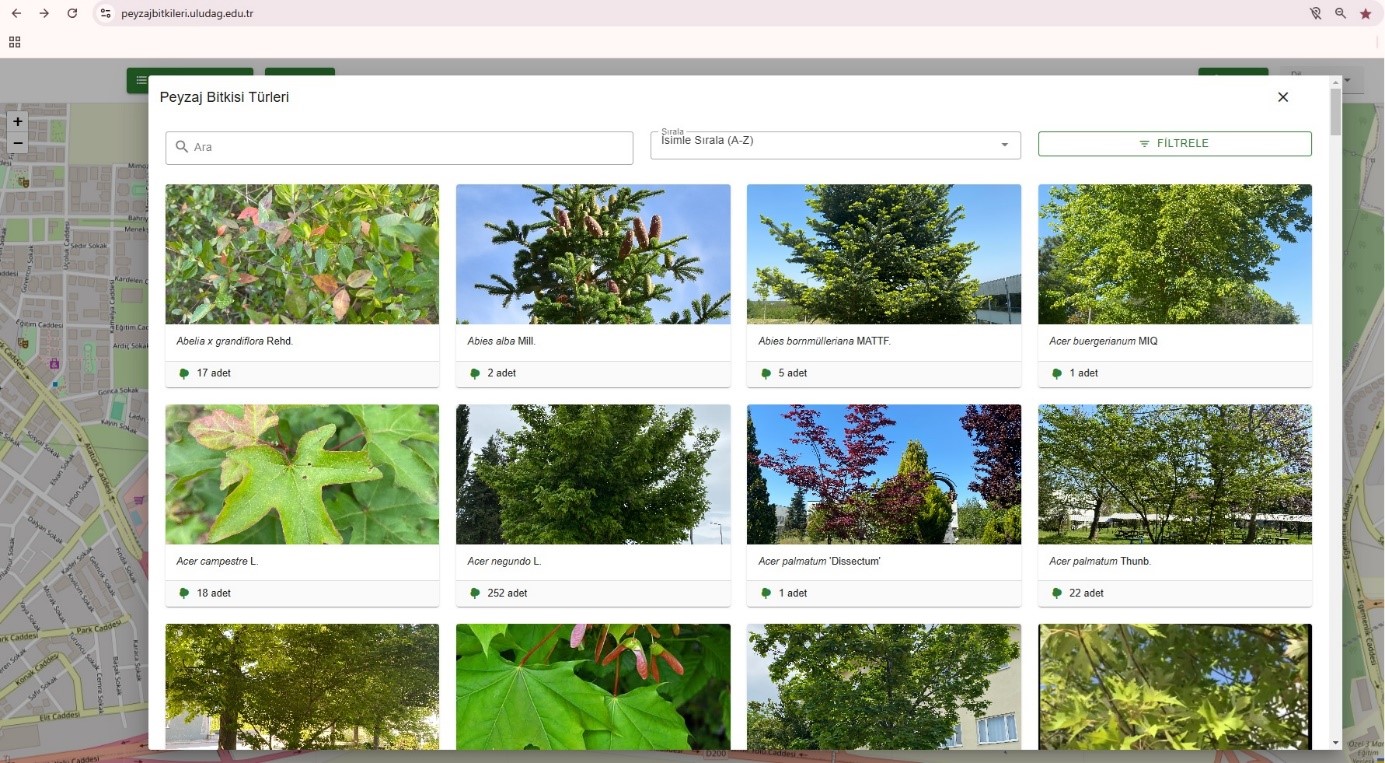Open the Abies bornmülleriana photo

[x=884, y=254]
